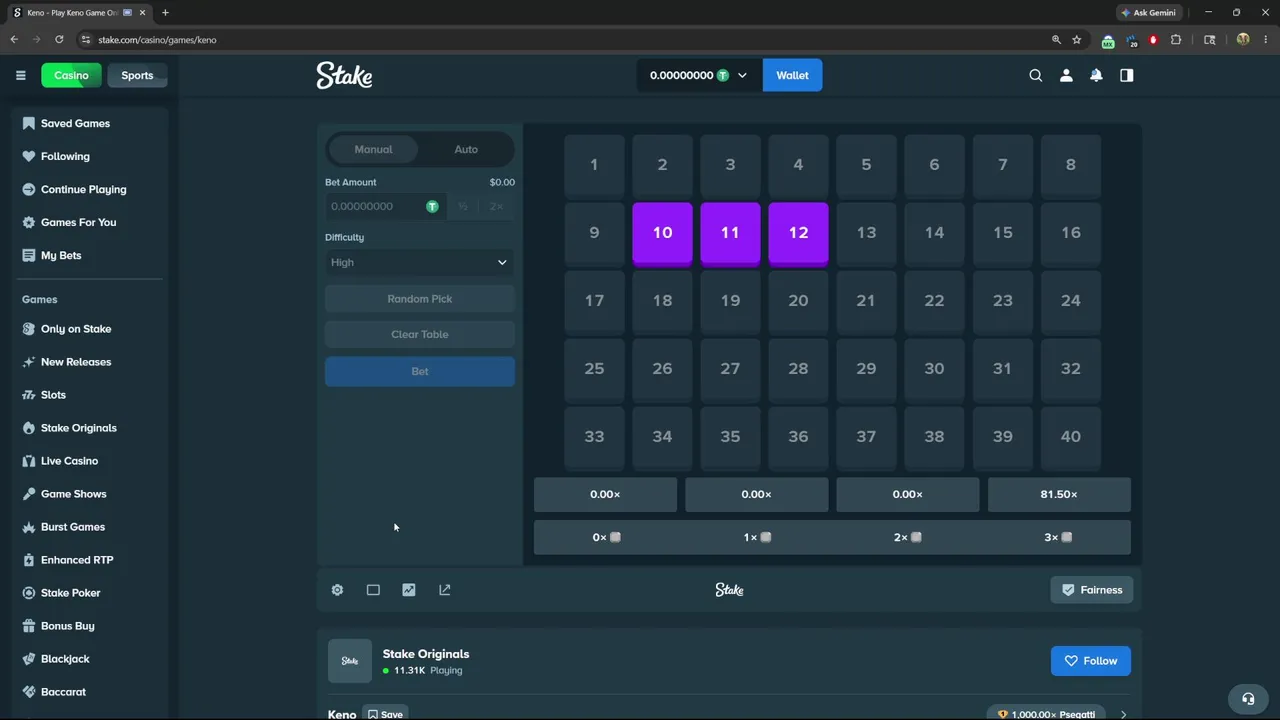Open game settings gear below Keno board

tap(337, 590)
